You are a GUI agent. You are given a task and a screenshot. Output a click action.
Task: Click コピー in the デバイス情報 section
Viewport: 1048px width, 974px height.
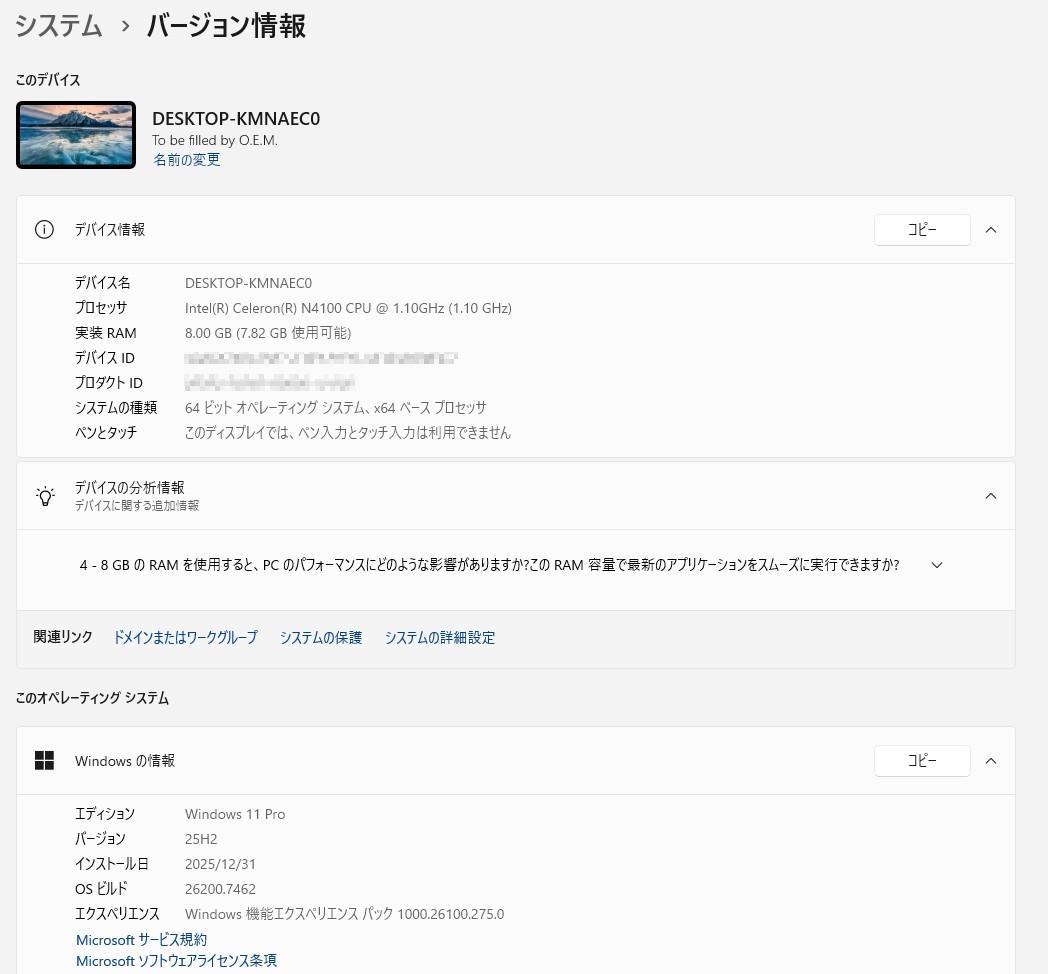[x=921, y=229]
